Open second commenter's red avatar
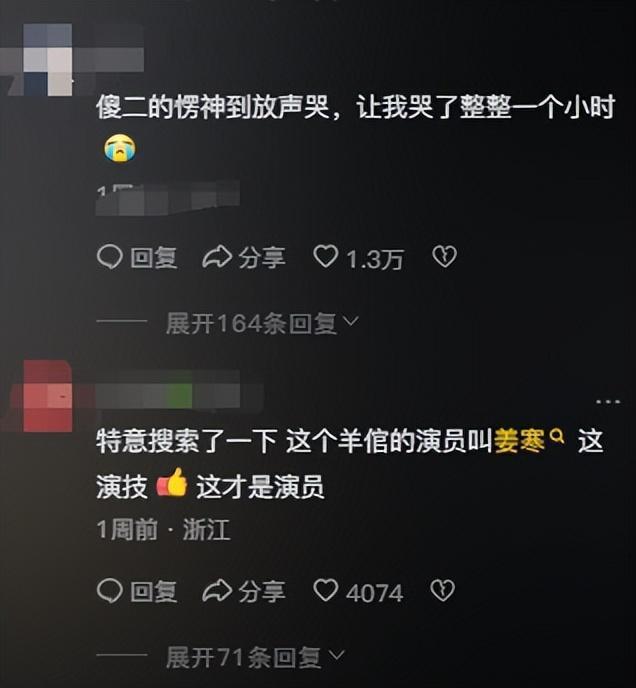Screen dimensions: 636x688 pos(47,396)
